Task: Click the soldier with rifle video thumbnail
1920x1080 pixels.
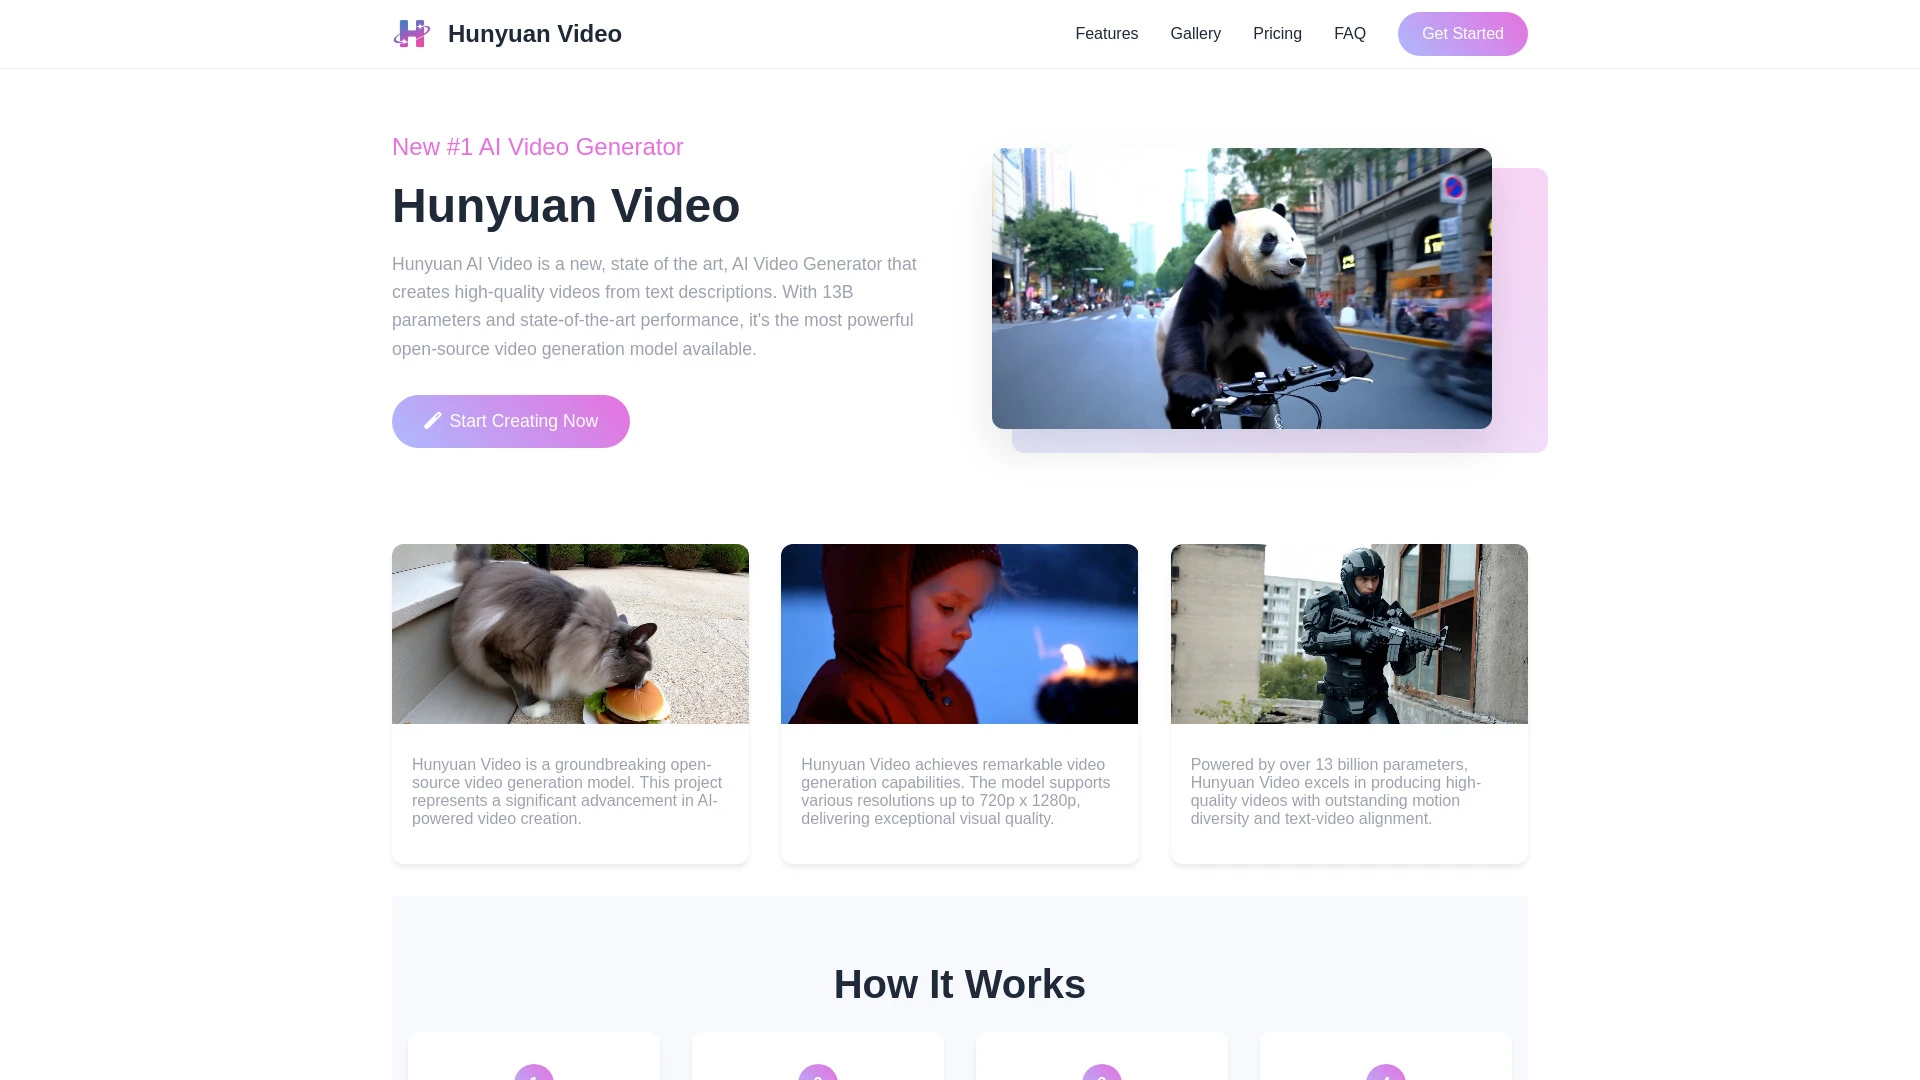Action: coord(1348,633)
